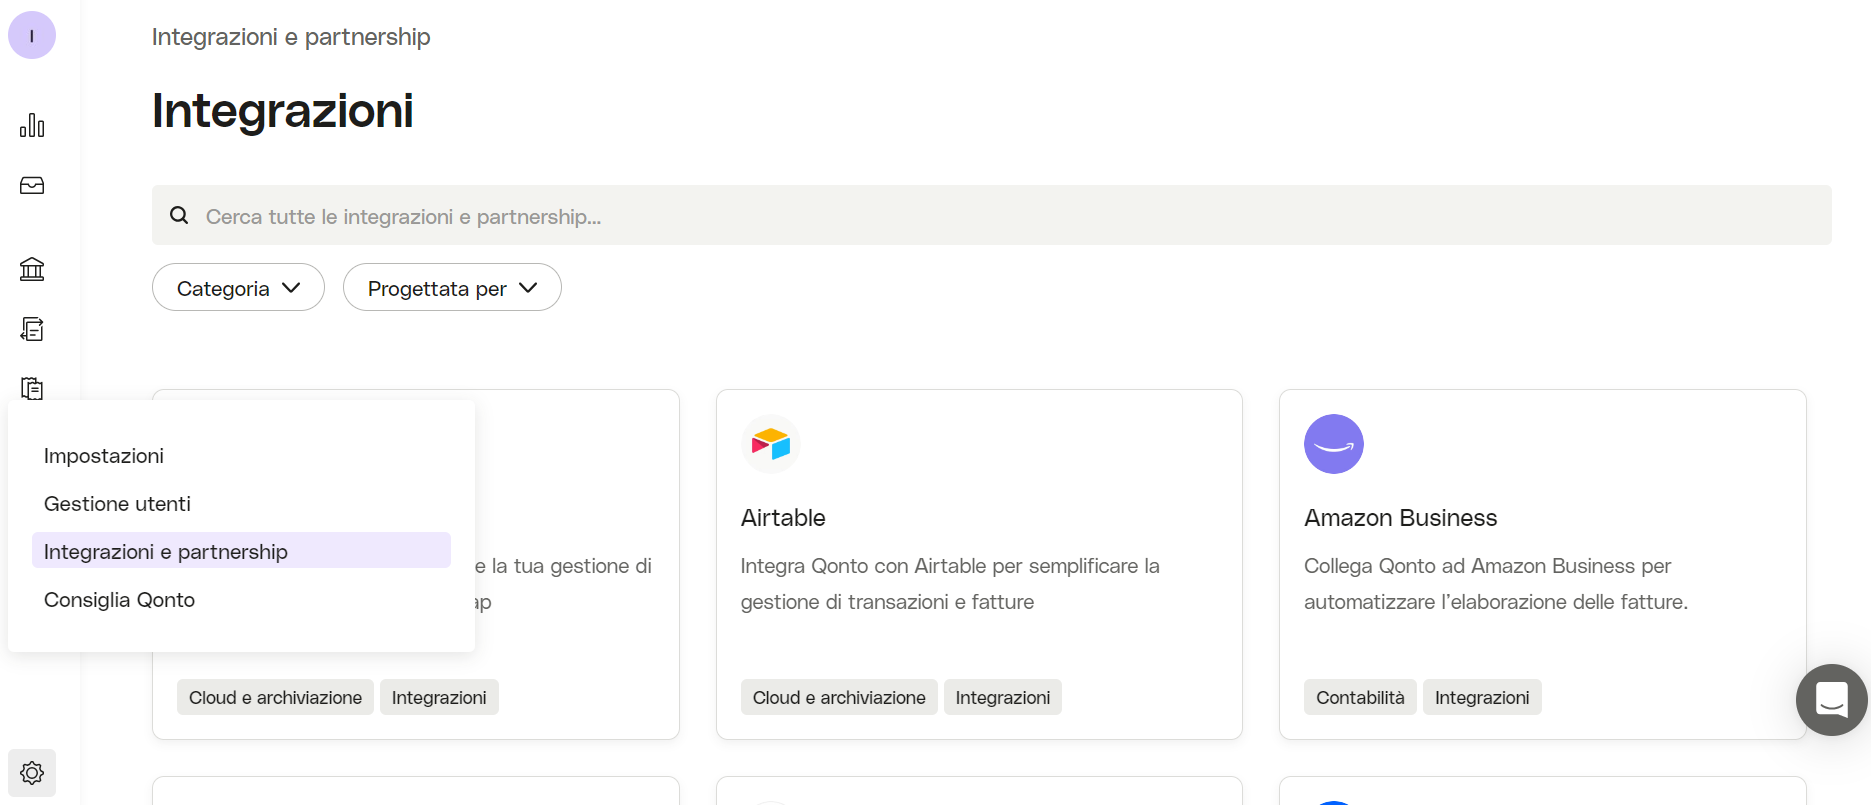Open the invoices clipboard sidebar icon

pyautogui.click(x=32, y=388)
